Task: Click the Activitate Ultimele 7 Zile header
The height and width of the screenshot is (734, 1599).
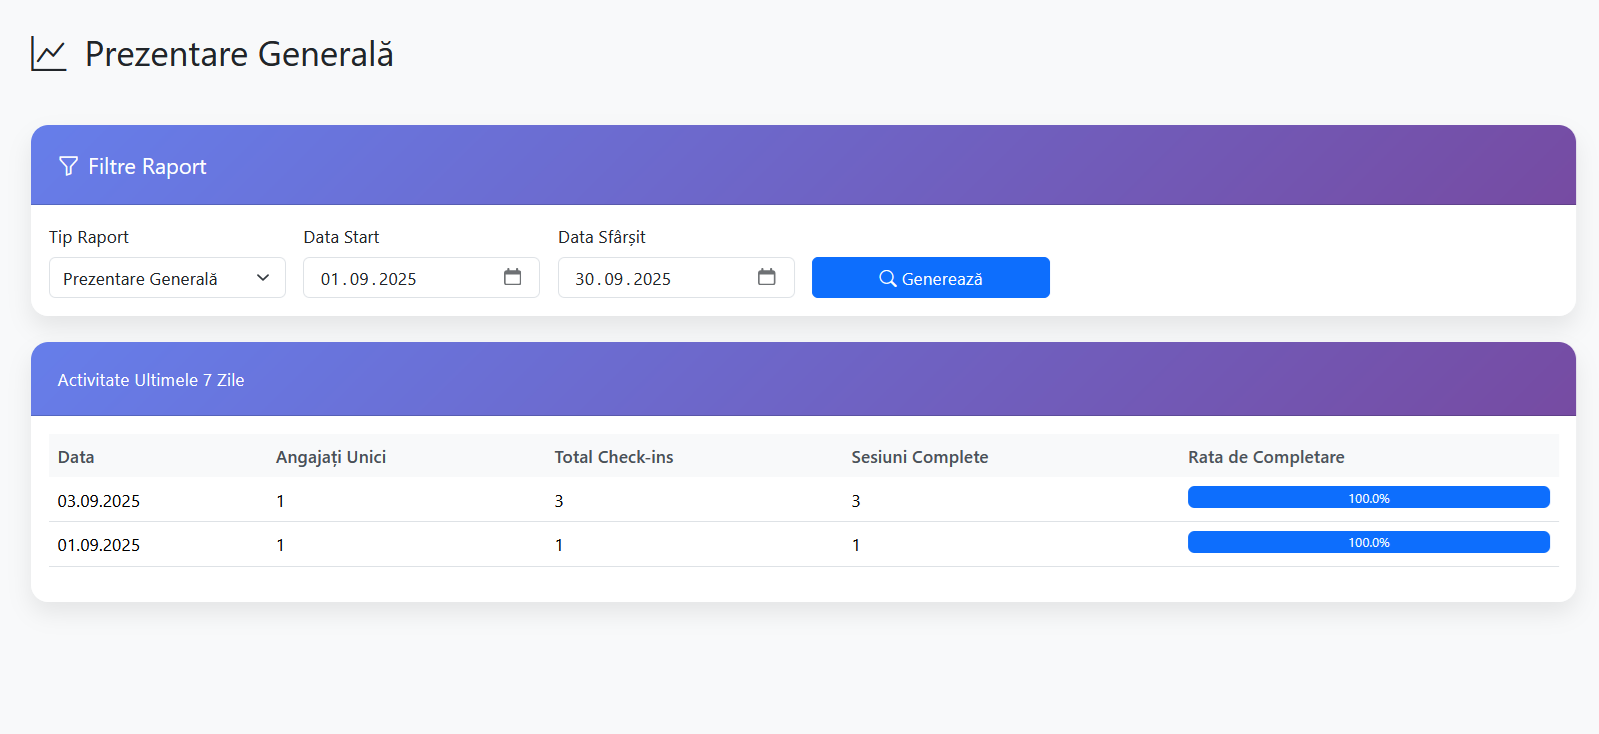Action: pos(151,380)
